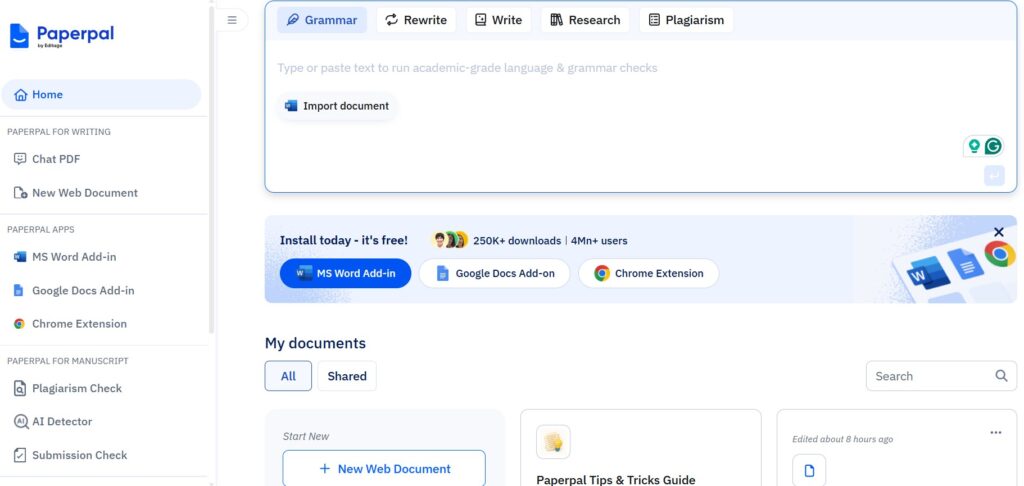Click the 'Install today - it's free!' text
This screenshot has height=486, width=1024.
[344, 240]
